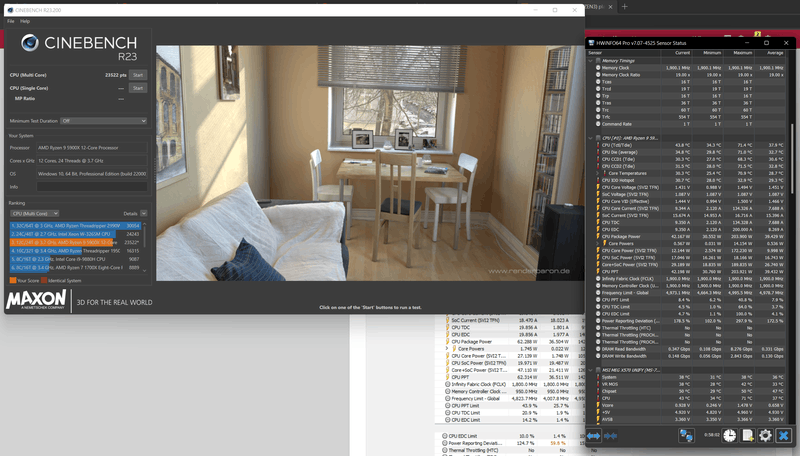
Task: Open HWiNFO remote network connection icon
Action: (686, 436)
